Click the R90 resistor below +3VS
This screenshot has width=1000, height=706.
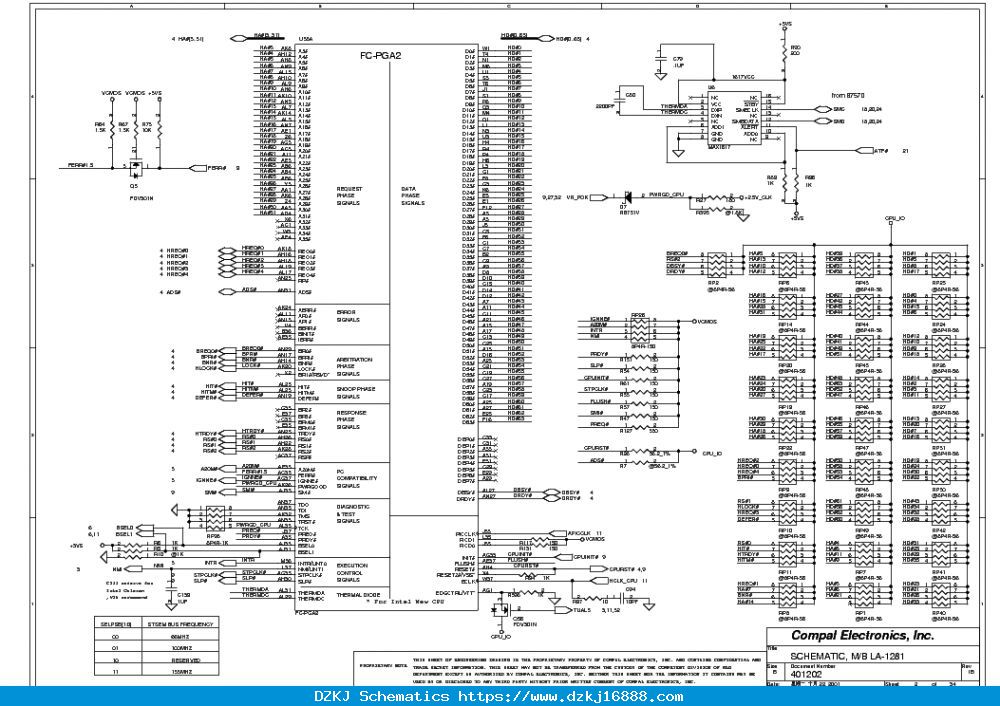[x=785, y=51]
